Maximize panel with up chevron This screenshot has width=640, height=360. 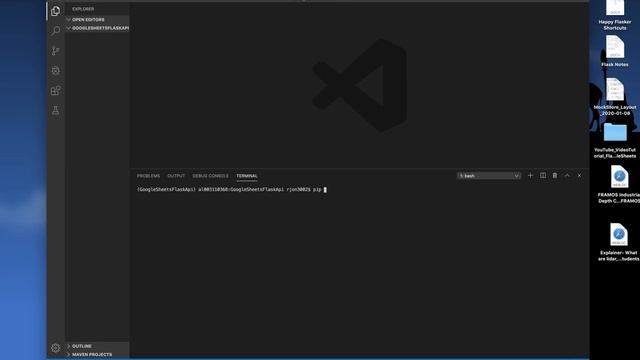[567, 176]
